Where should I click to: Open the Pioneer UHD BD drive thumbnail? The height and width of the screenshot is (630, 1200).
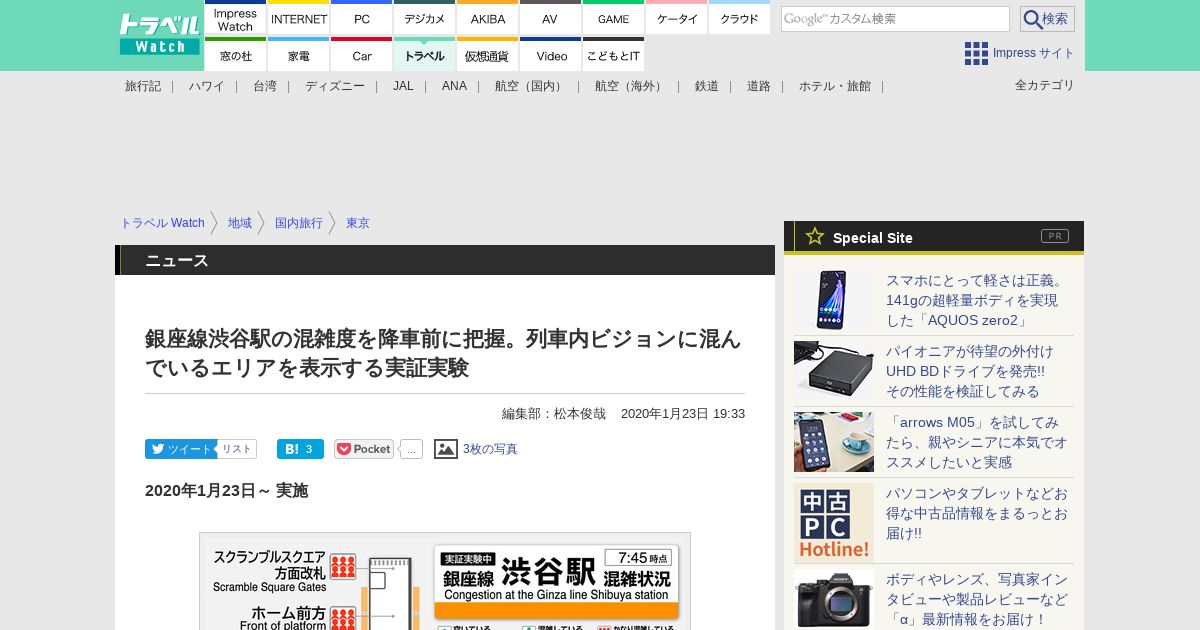[x=834, y=371]
